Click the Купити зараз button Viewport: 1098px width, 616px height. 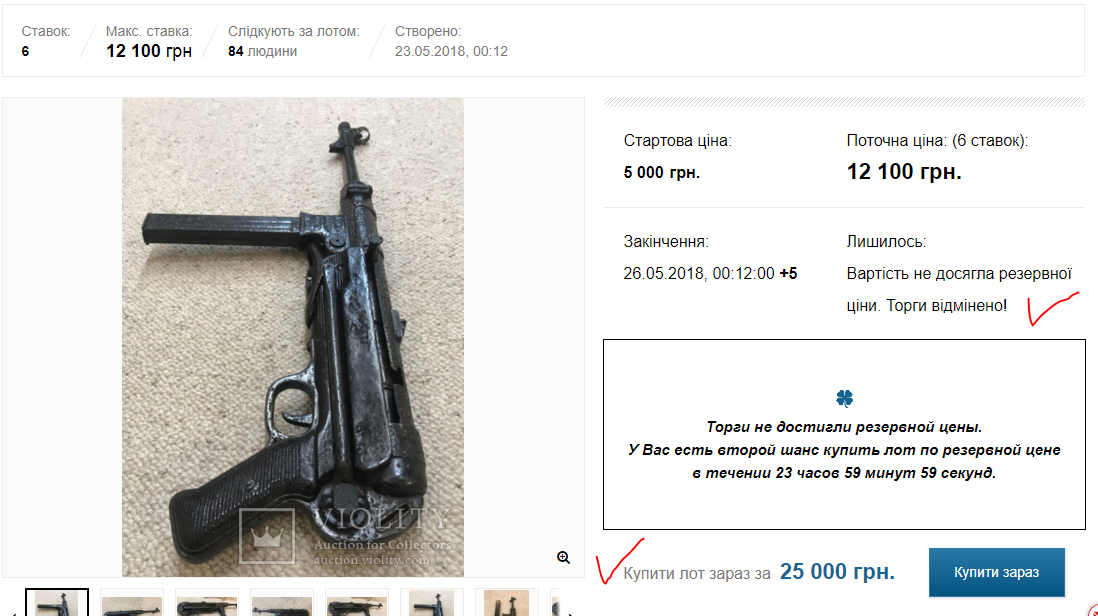(x=996, y=572)
